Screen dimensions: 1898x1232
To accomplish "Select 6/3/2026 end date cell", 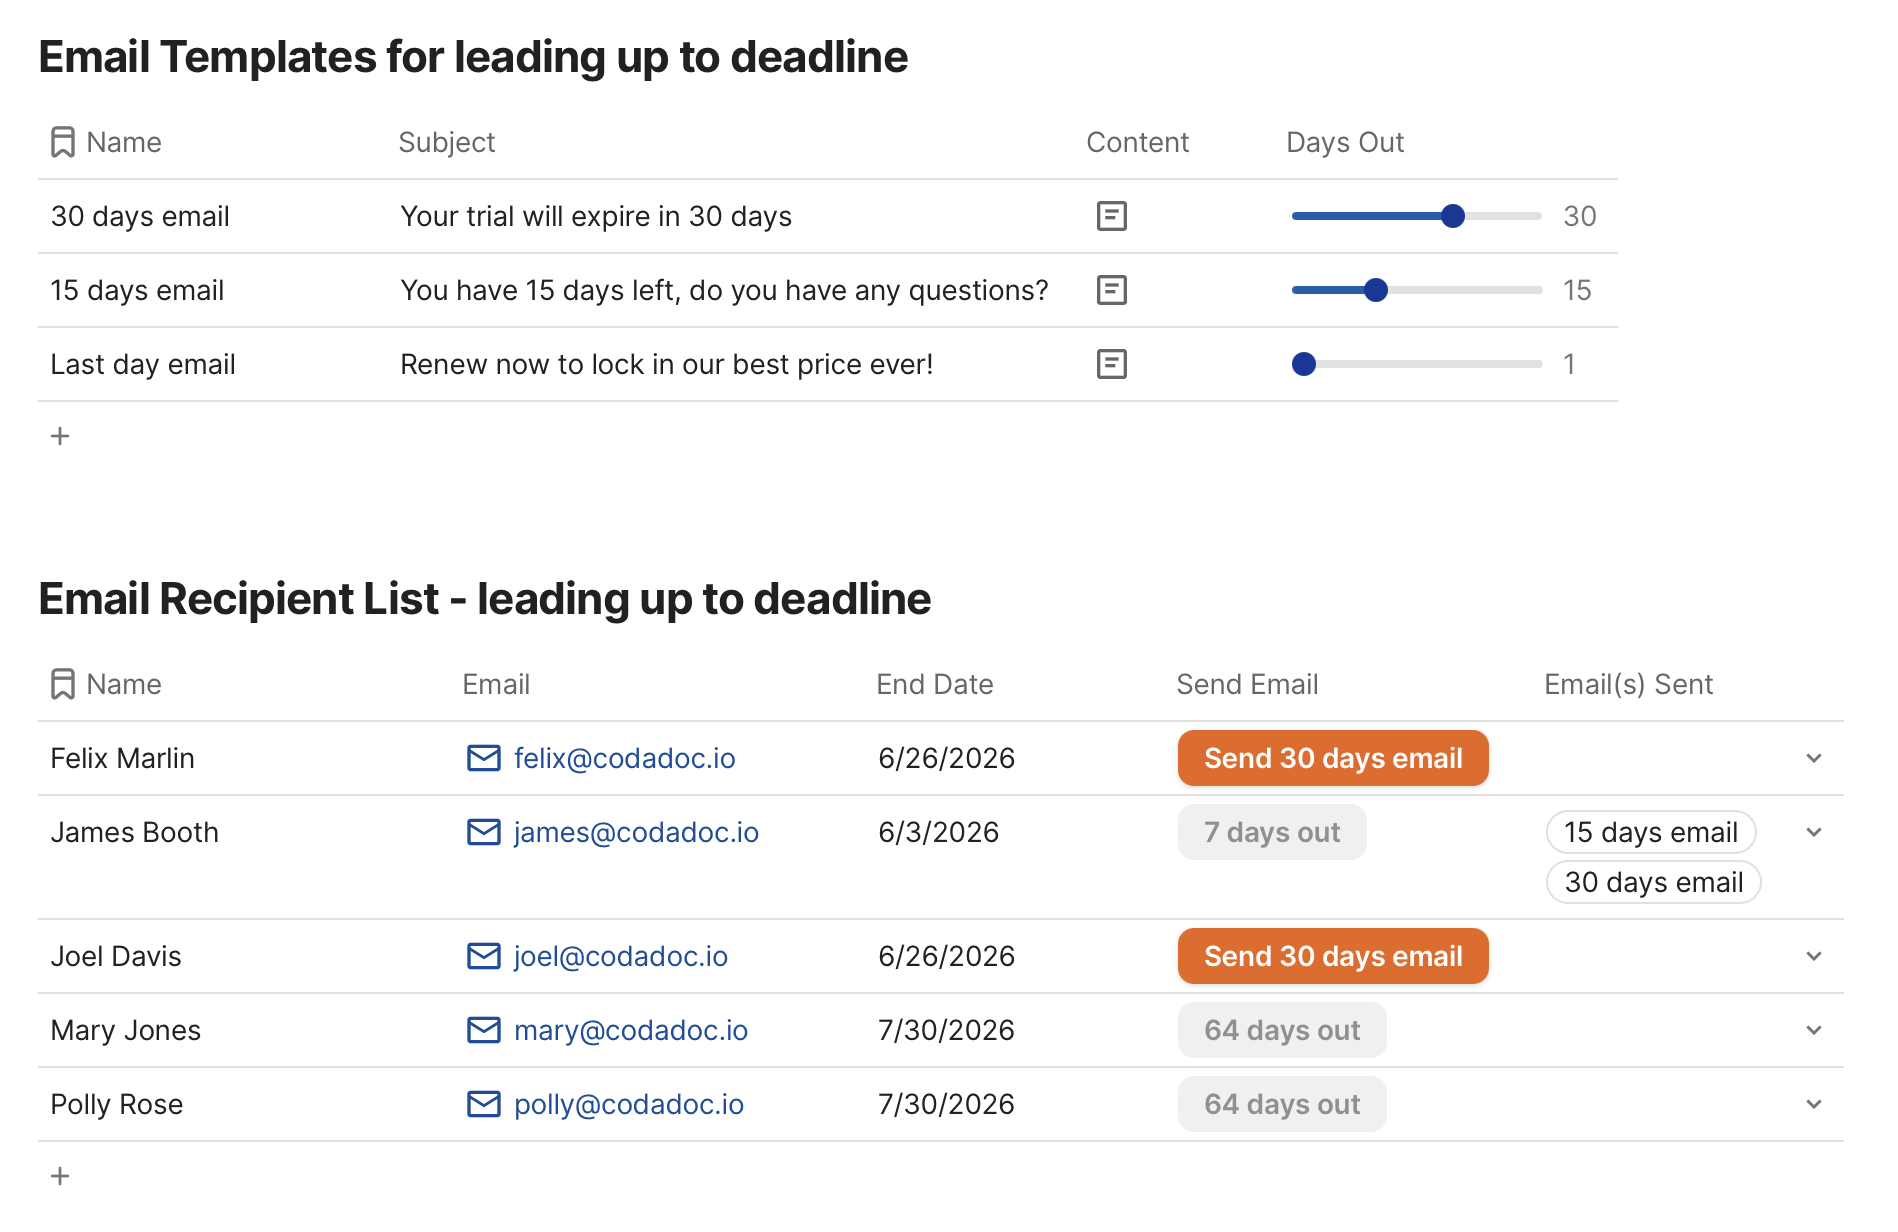I will [x=938, y=832].
